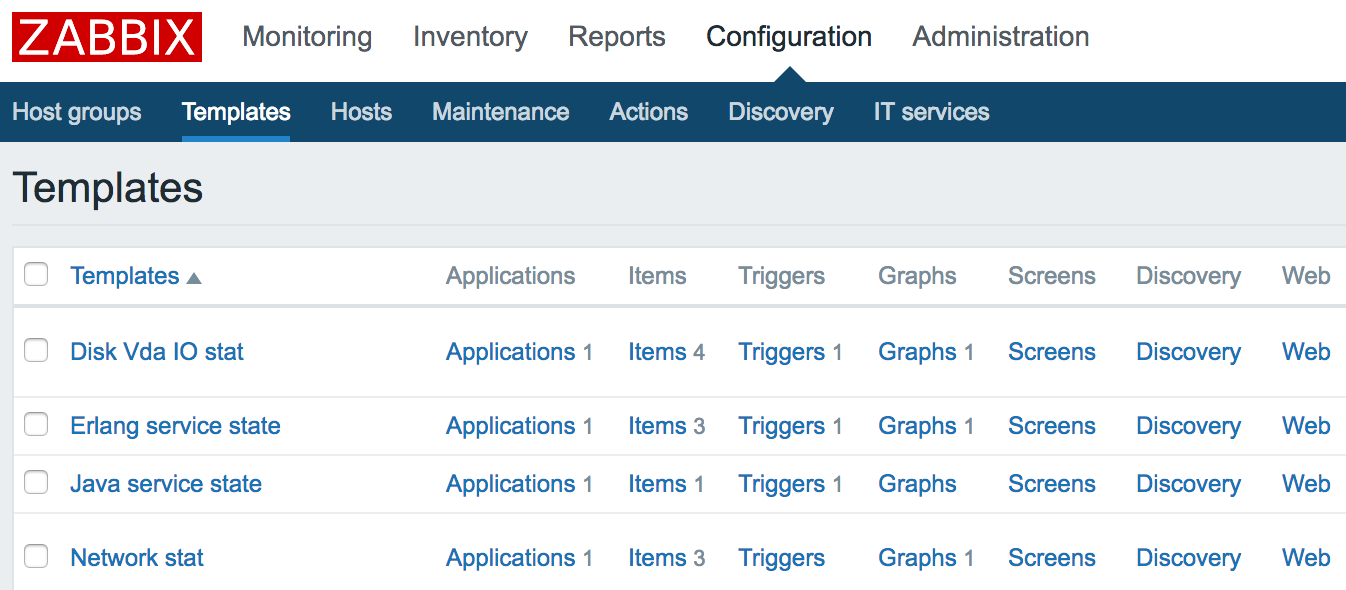Open the Maintenance tab
The height and width of the screenshot is (590, 1346).
[x=500, y=112]
